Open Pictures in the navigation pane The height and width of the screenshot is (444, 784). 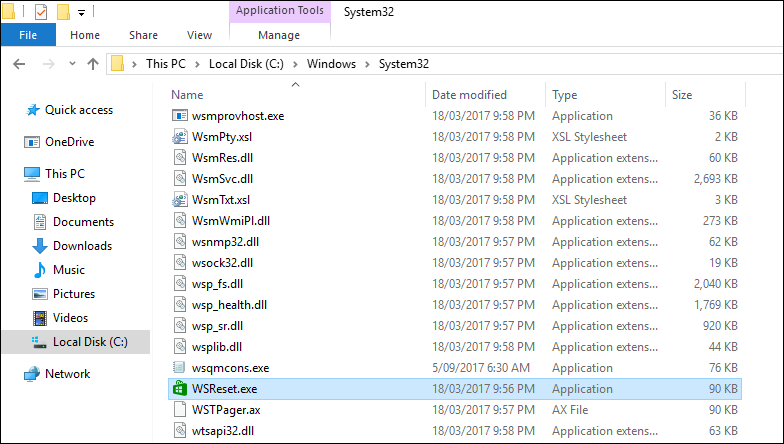74,294
